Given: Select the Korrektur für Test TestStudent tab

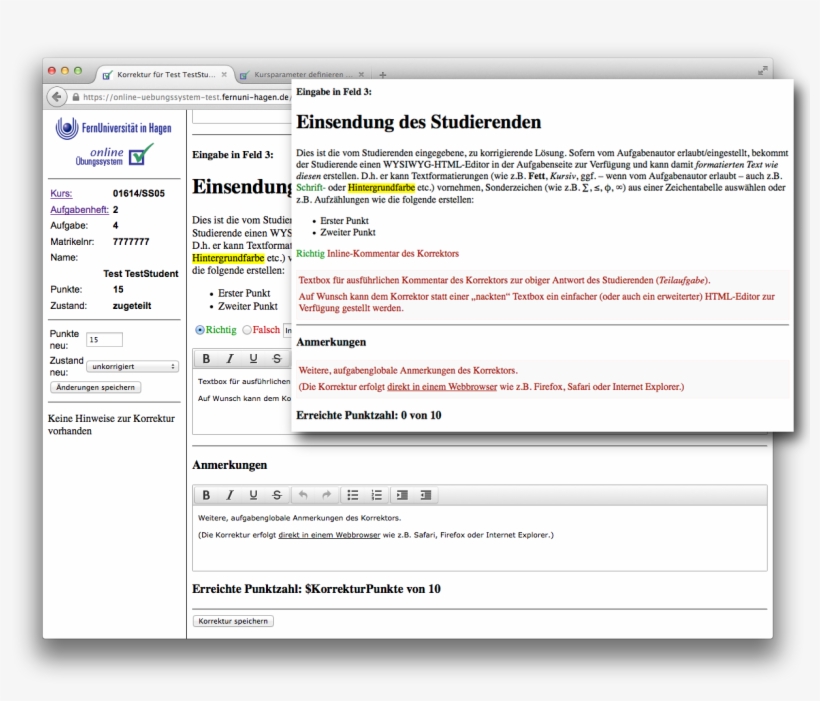Looking at the screenshot, I should tap(164, 75).
